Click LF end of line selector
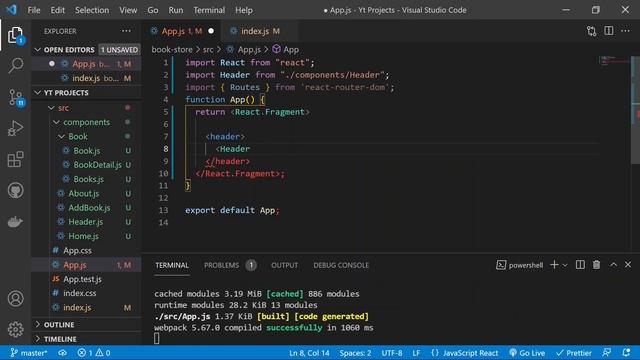Image resolution: width=640 pixels, height=360 pixels. [416, 353]
